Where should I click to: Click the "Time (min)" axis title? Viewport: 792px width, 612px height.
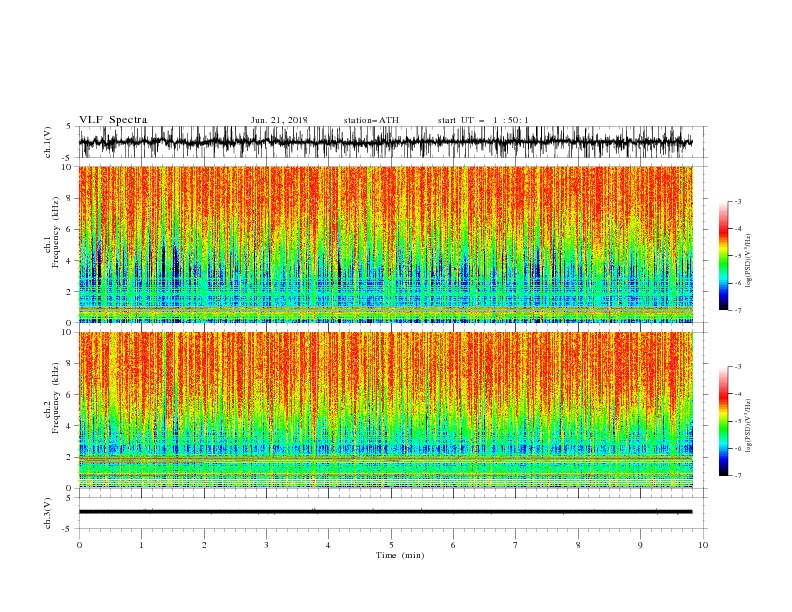400,555
